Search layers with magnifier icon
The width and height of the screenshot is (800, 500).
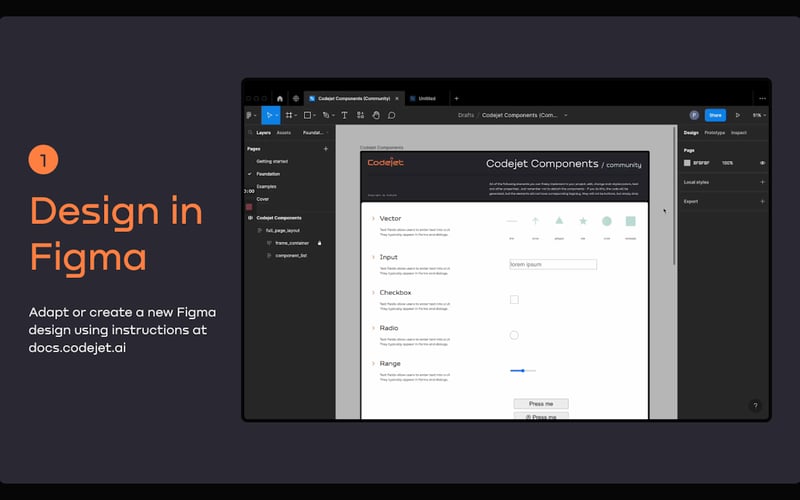coord(250,133)
